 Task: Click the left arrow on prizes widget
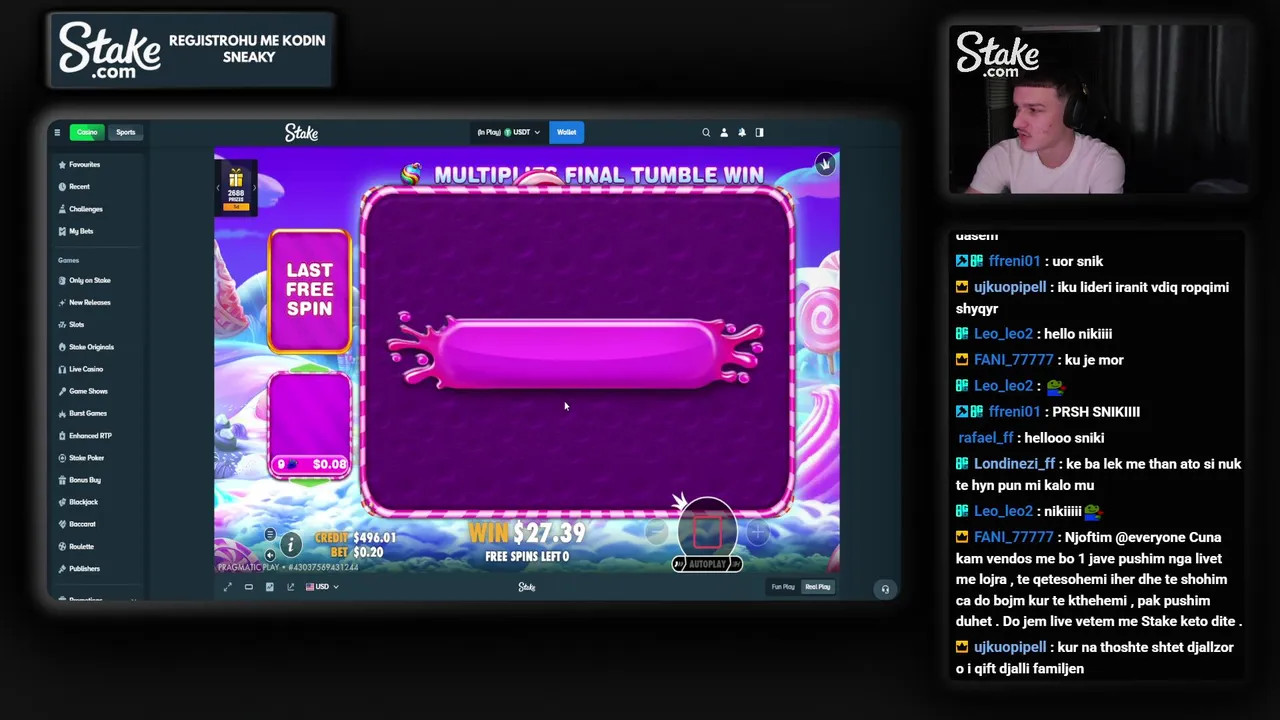pyautogui.click(x=218, y=188)
